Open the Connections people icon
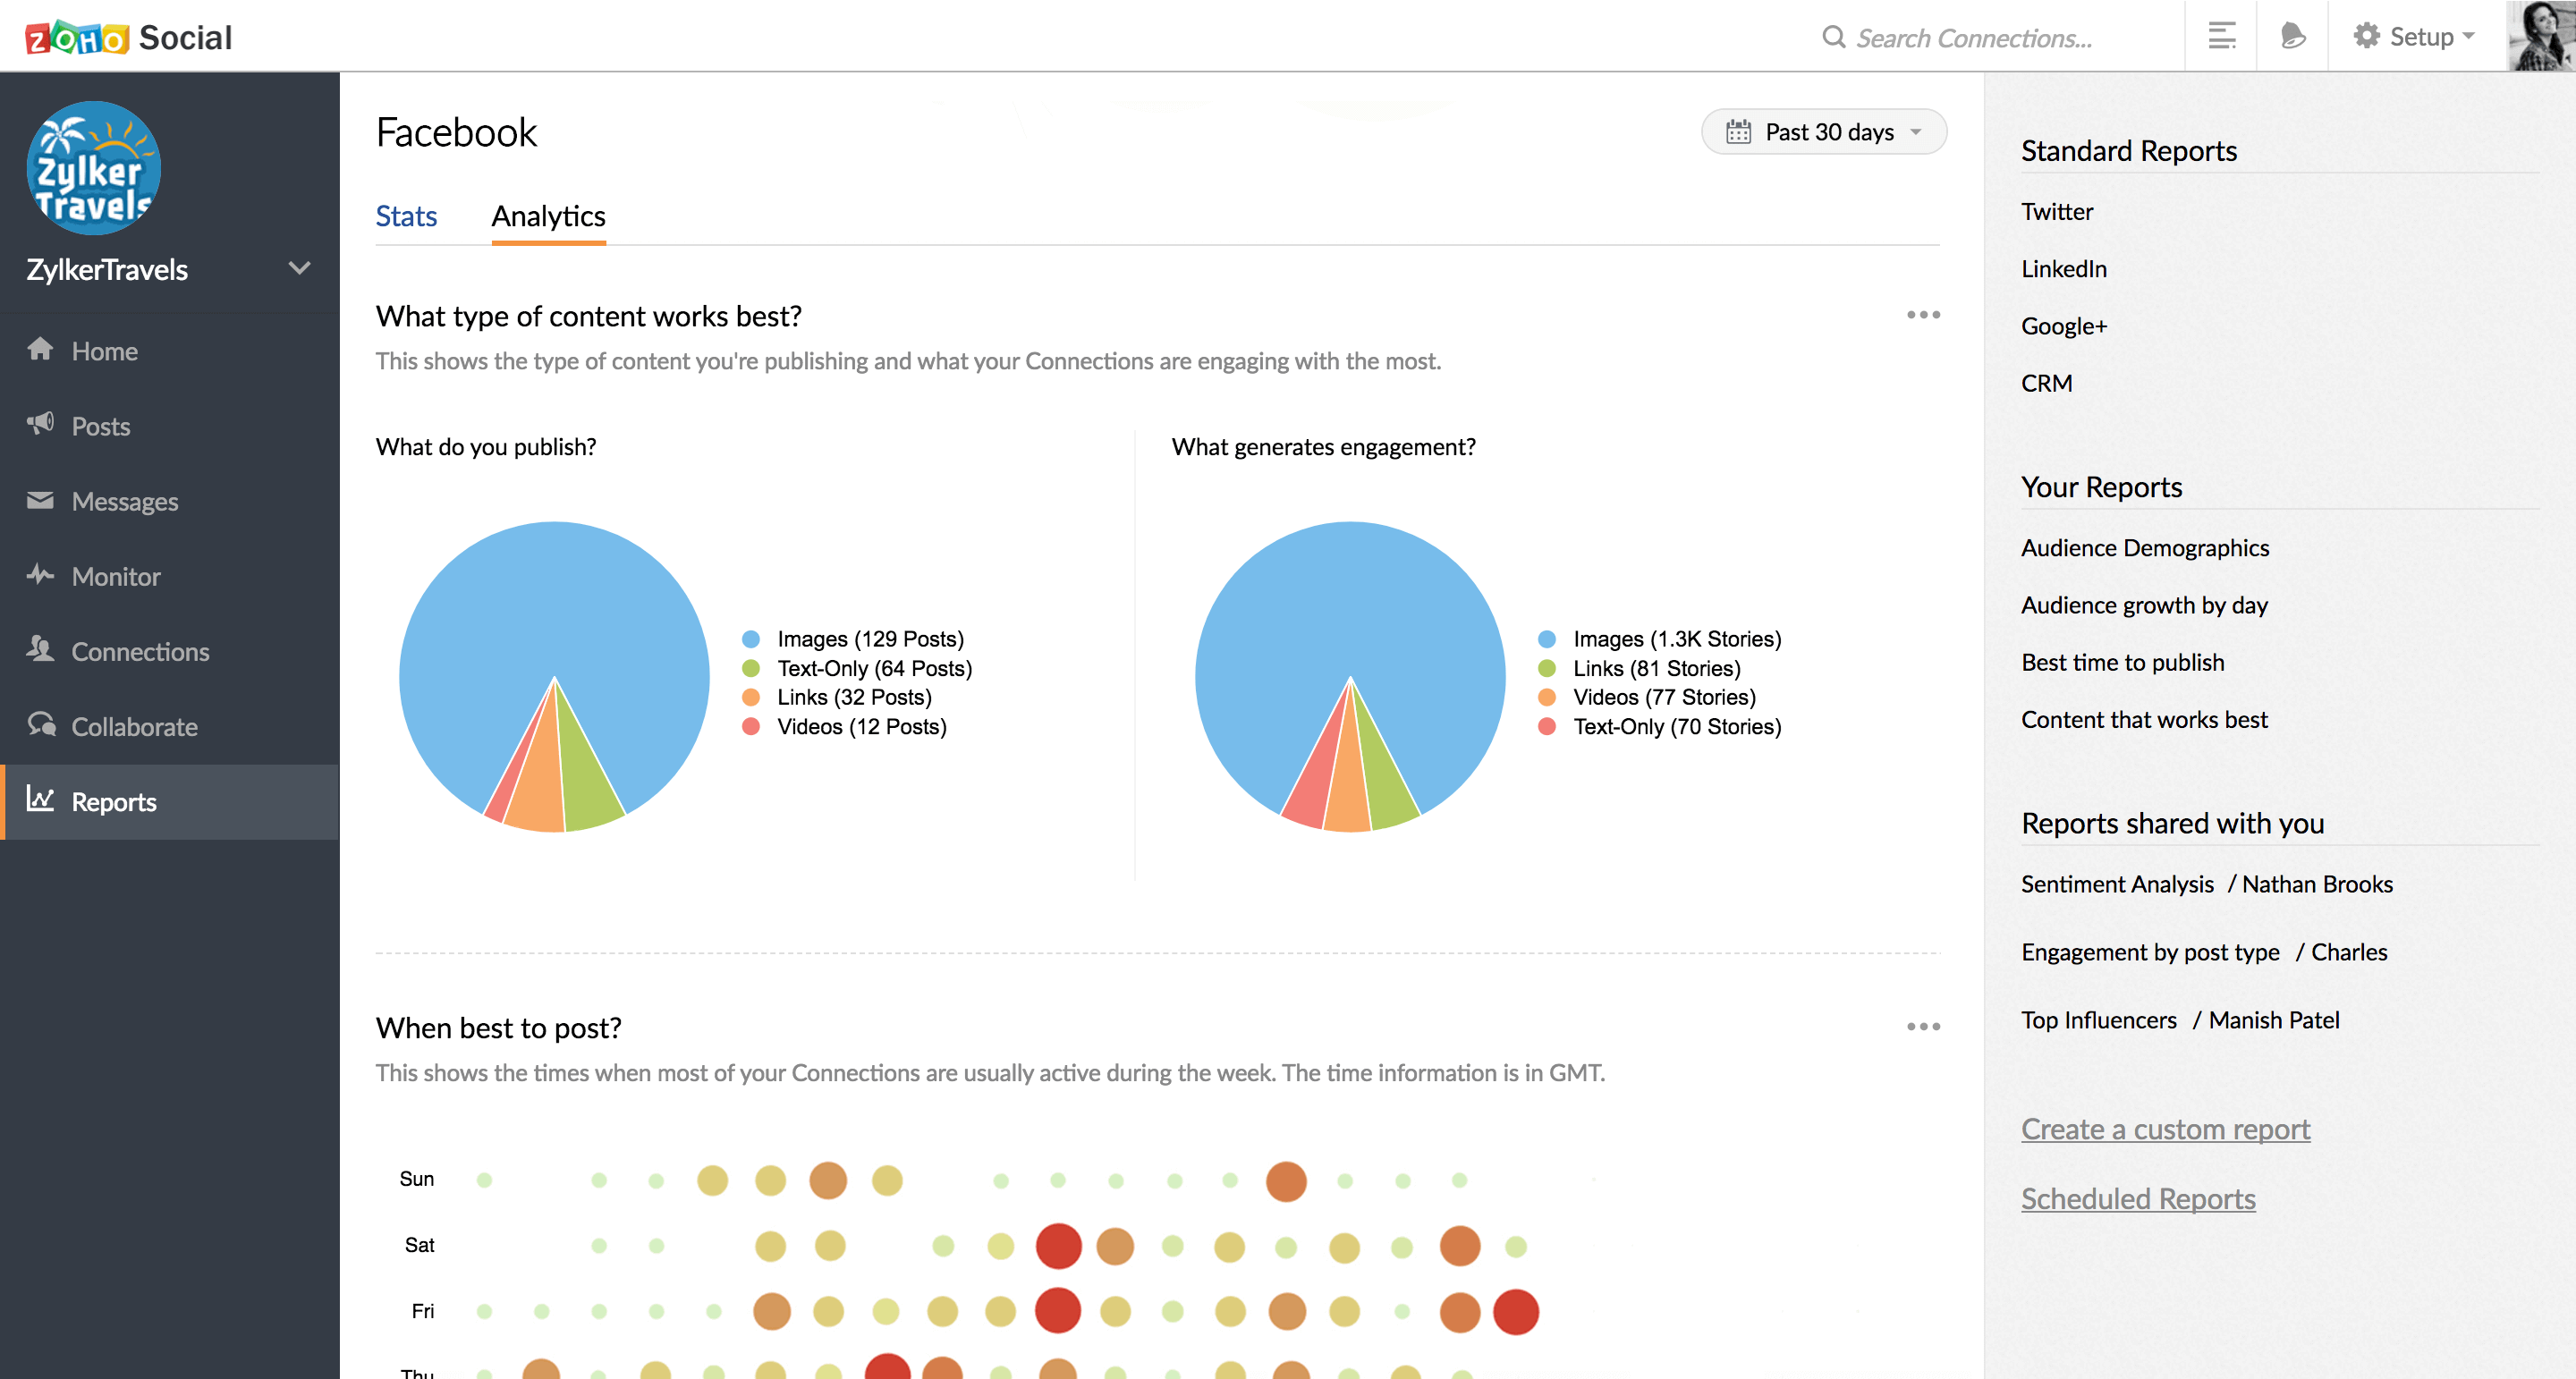2576x1379 pixels. 40,649
